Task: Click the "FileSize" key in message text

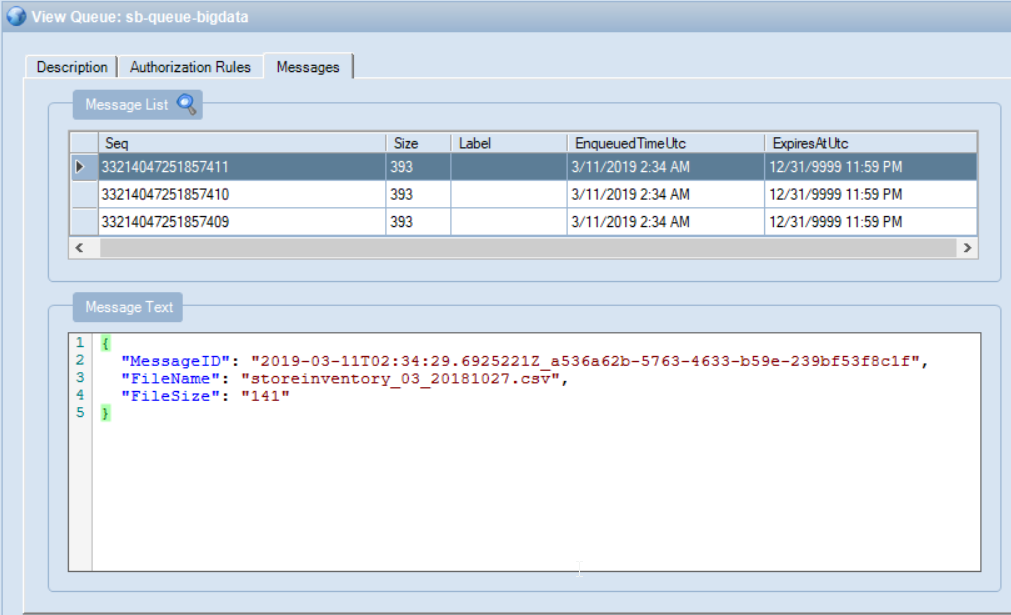Action: pos(171,396)
